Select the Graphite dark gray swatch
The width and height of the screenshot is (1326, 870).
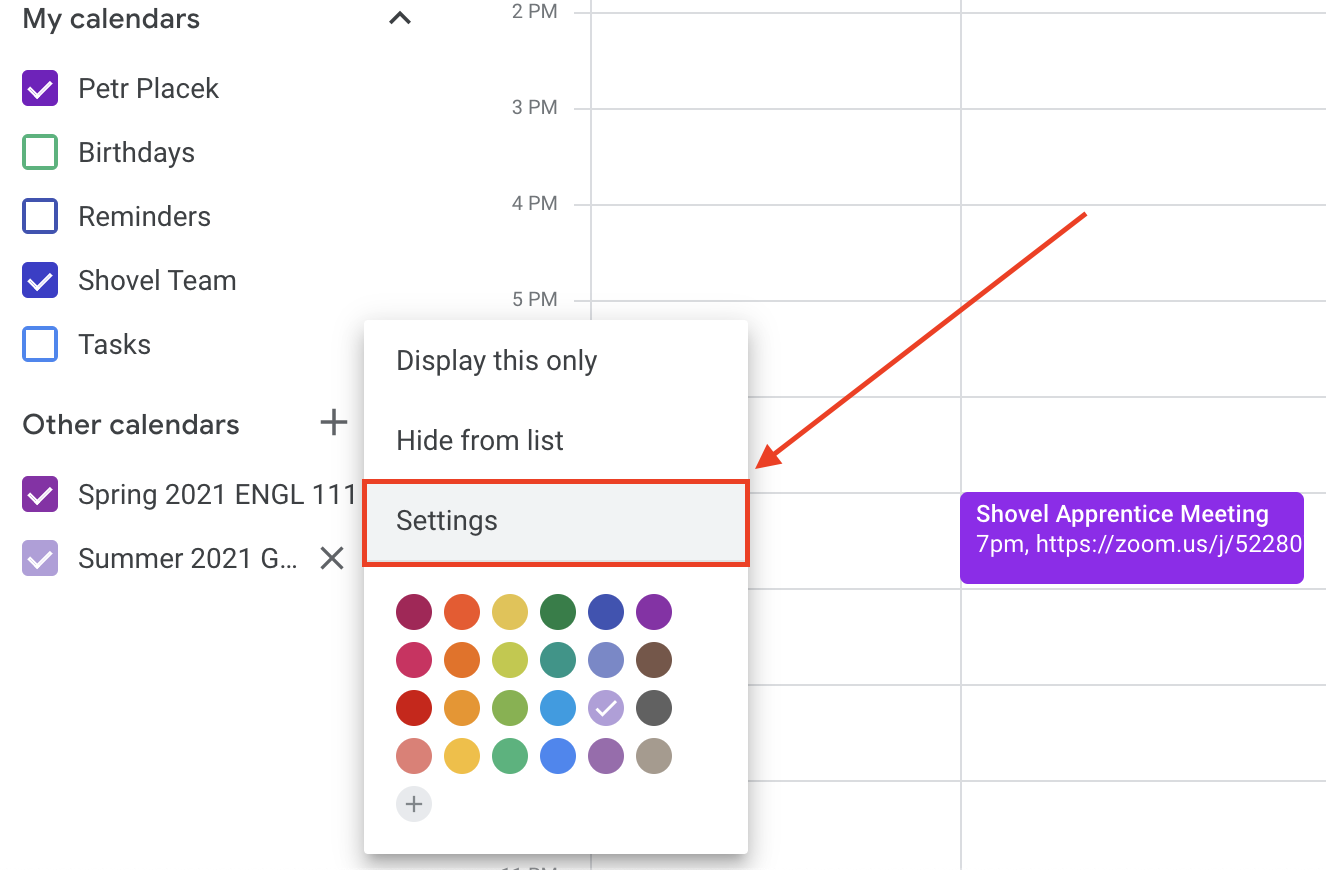pyautogui.click(x=654, y=707)
